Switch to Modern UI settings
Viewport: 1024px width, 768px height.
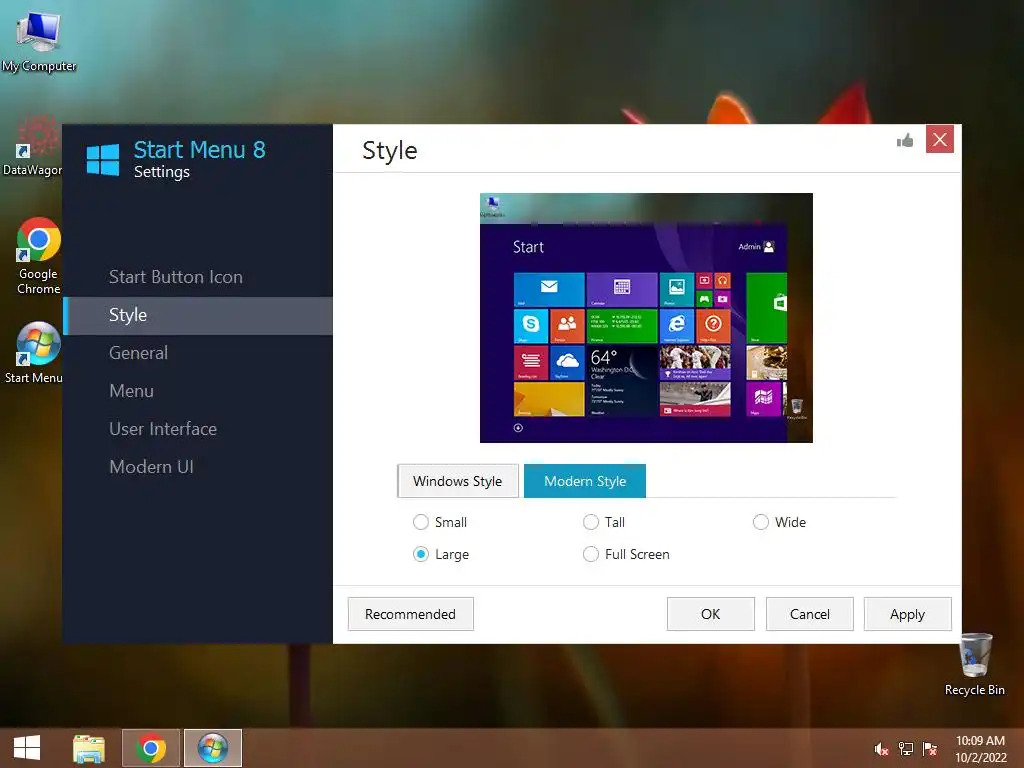pyautogui.click(x=151, y=466)
